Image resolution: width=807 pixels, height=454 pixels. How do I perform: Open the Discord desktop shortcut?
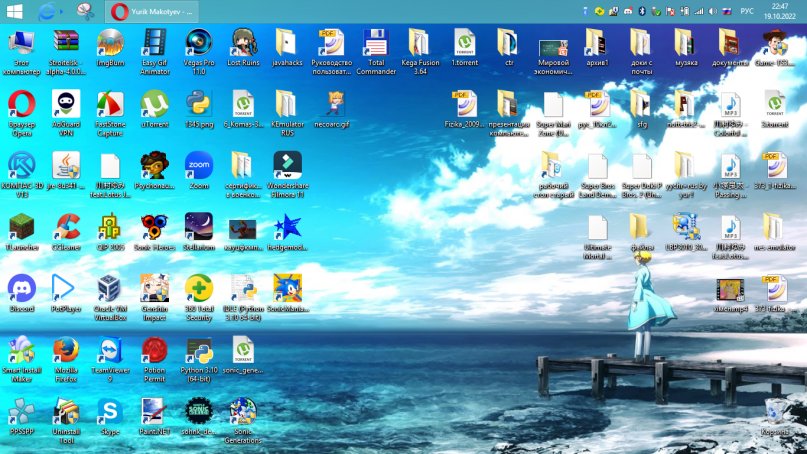click(21, 289)
